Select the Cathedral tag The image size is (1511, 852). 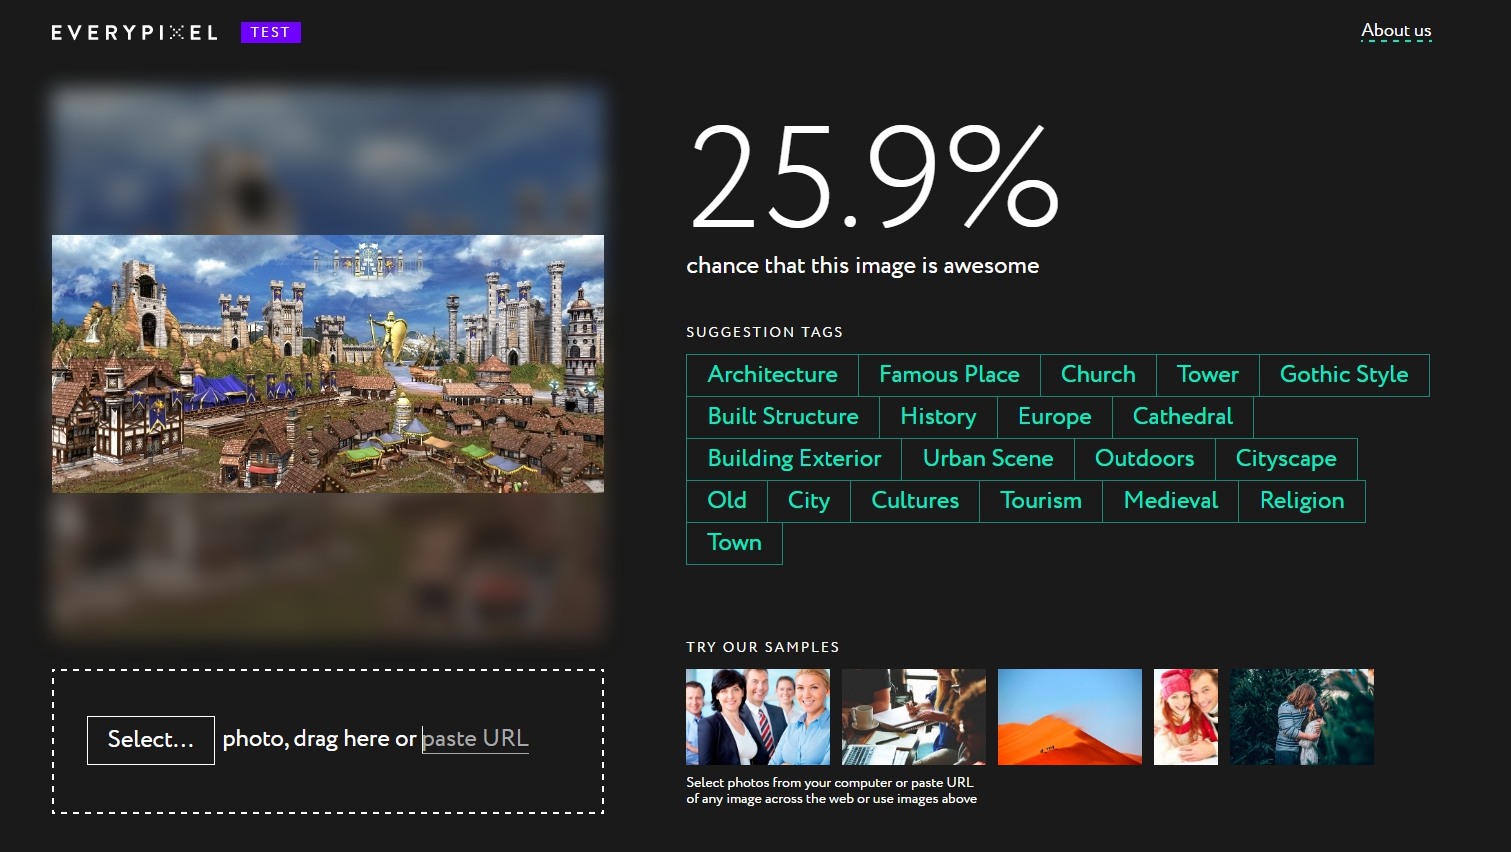click(x=1182, y=417)
